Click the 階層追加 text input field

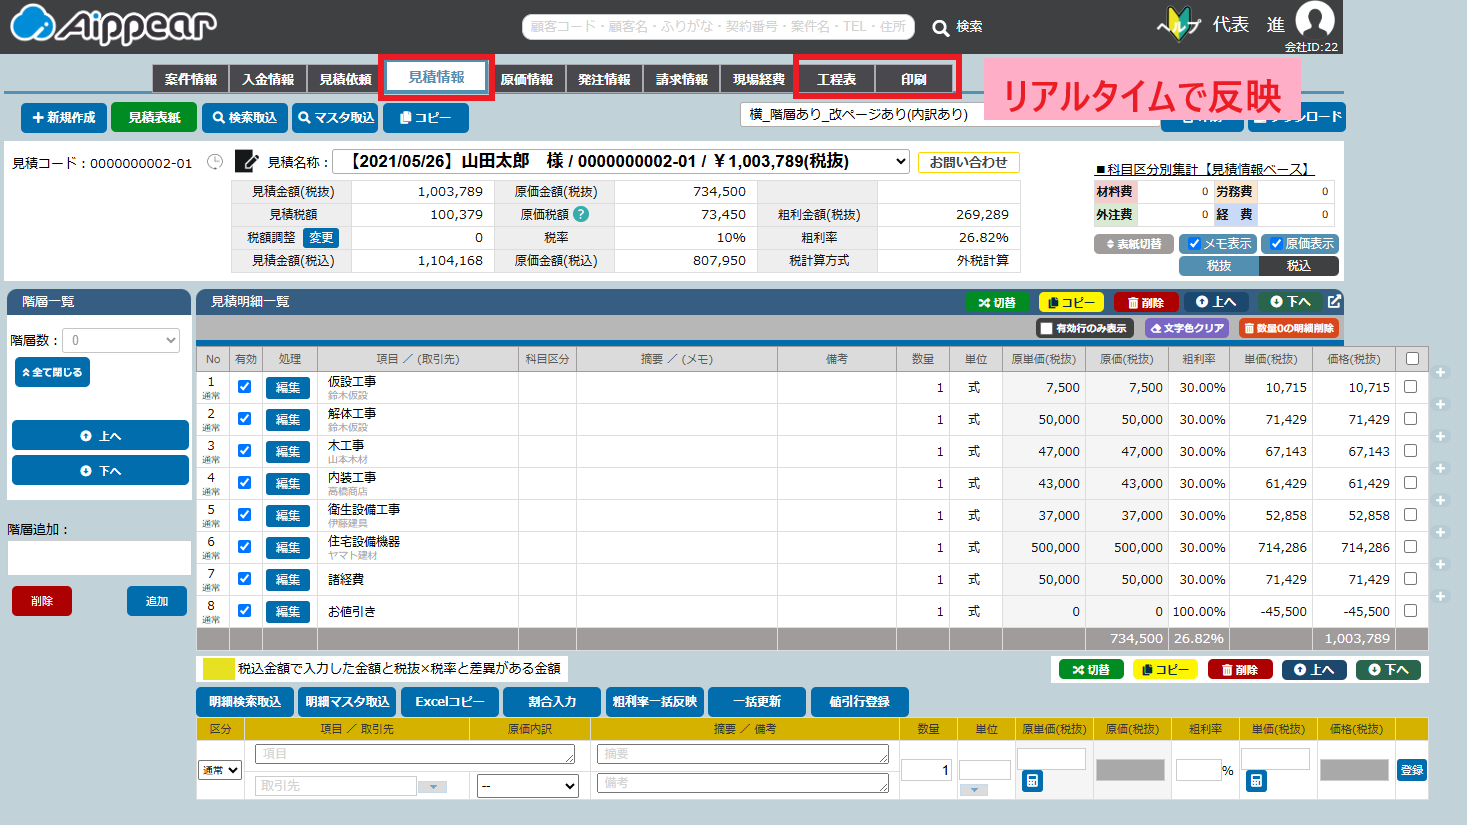[99, 558]
